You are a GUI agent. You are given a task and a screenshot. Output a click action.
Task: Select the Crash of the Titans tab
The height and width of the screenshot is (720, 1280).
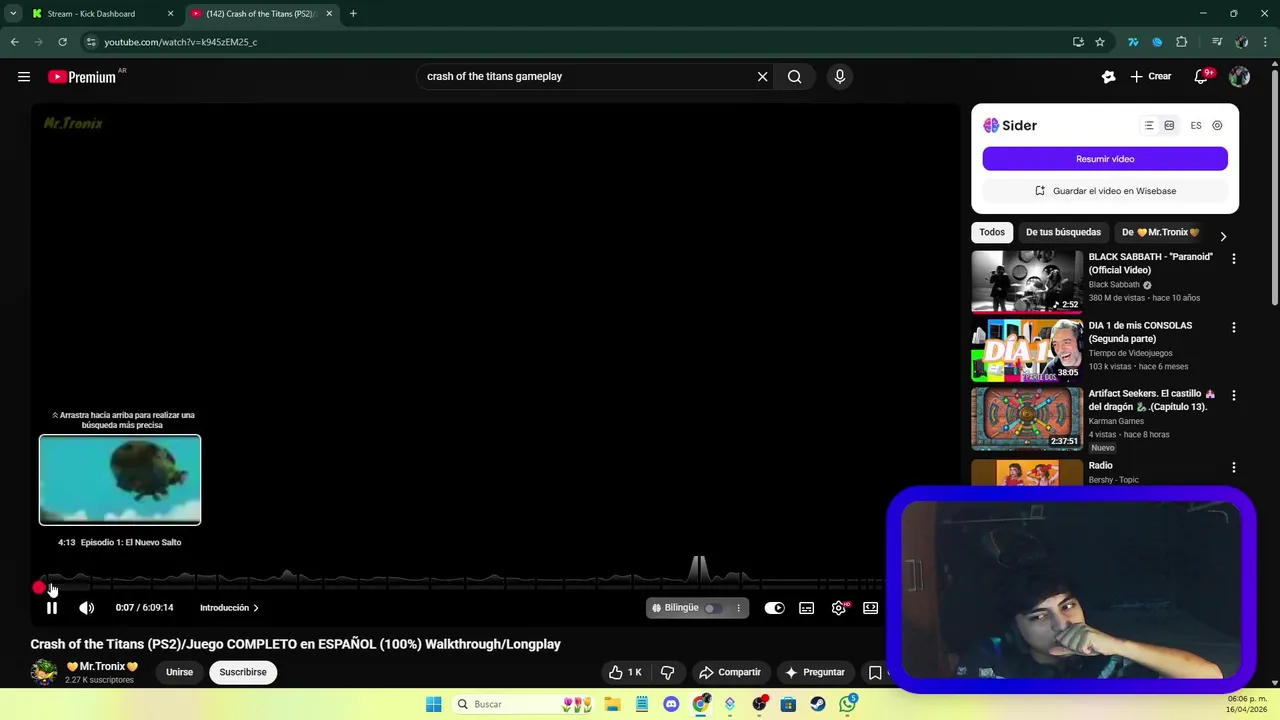point(262,14)
